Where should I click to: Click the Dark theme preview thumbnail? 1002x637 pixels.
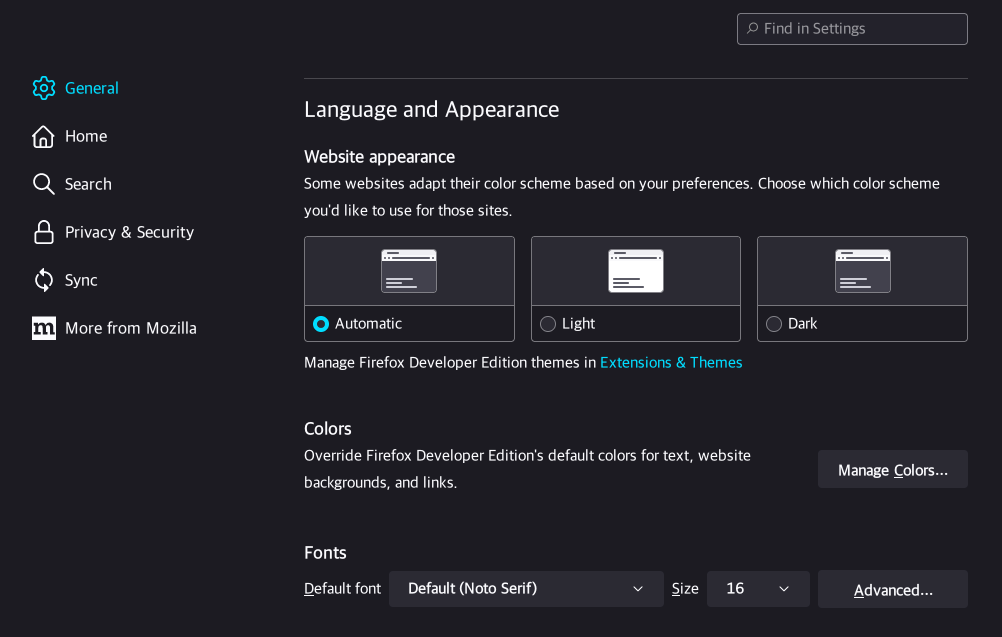click(x=863, y=271)
